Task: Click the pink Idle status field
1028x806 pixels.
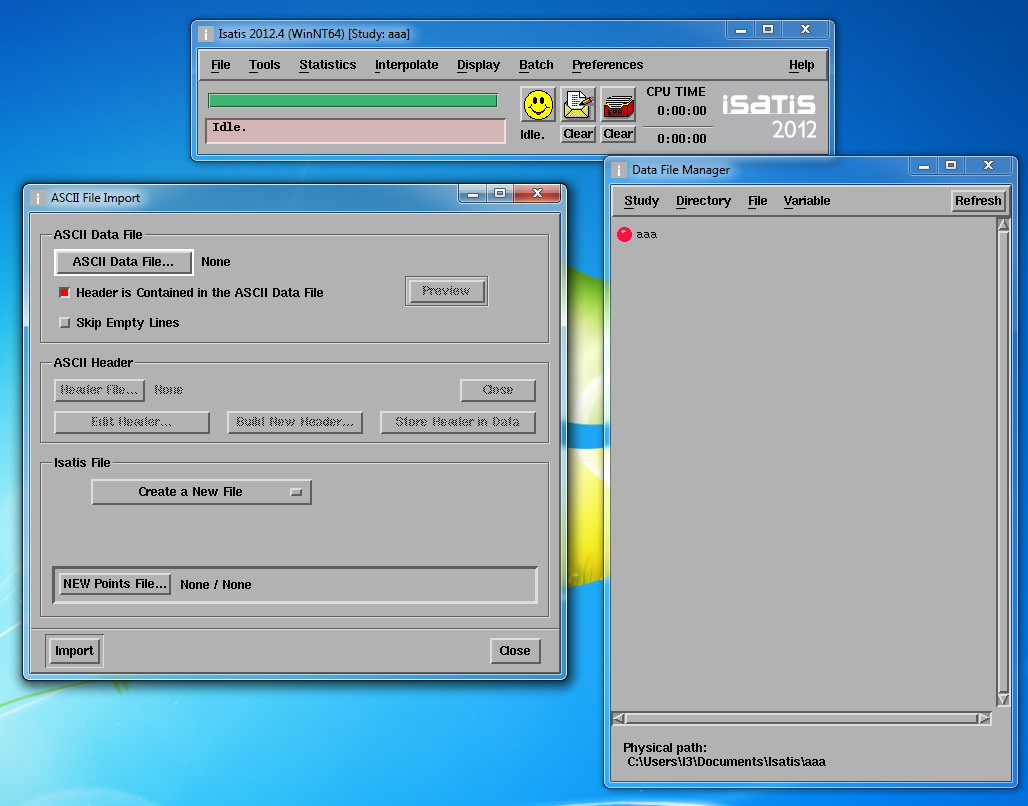Action: [356, 131]
